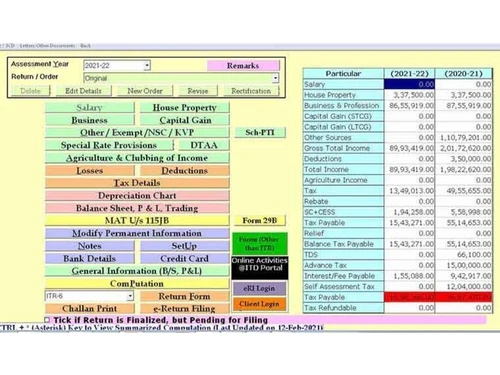Click the Client Login button
Image resolution: width=500 pixels, height=375 pixels.
point(259,304)
